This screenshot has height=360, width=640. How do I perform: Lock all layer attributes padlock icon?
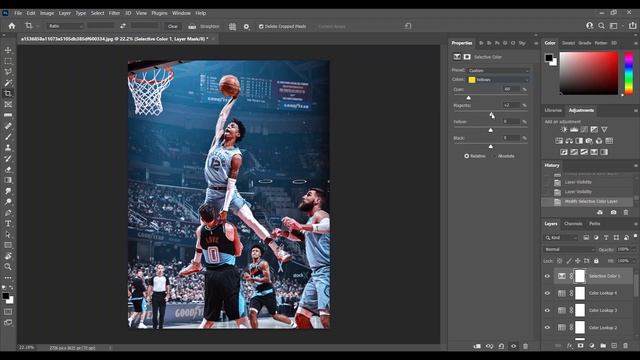(596, 261)
